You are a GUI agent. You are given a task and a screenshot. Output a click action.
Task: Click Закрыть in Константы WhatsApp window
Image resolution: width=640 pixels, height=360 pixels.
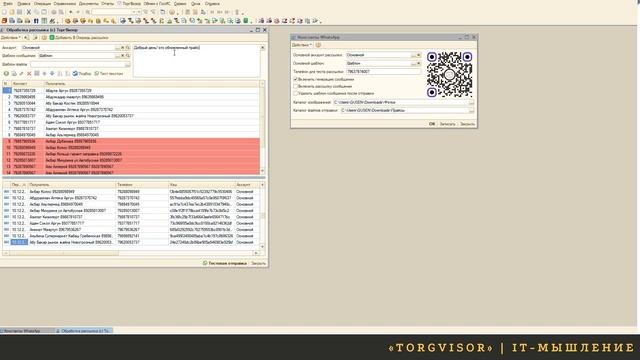coord(467,124)
